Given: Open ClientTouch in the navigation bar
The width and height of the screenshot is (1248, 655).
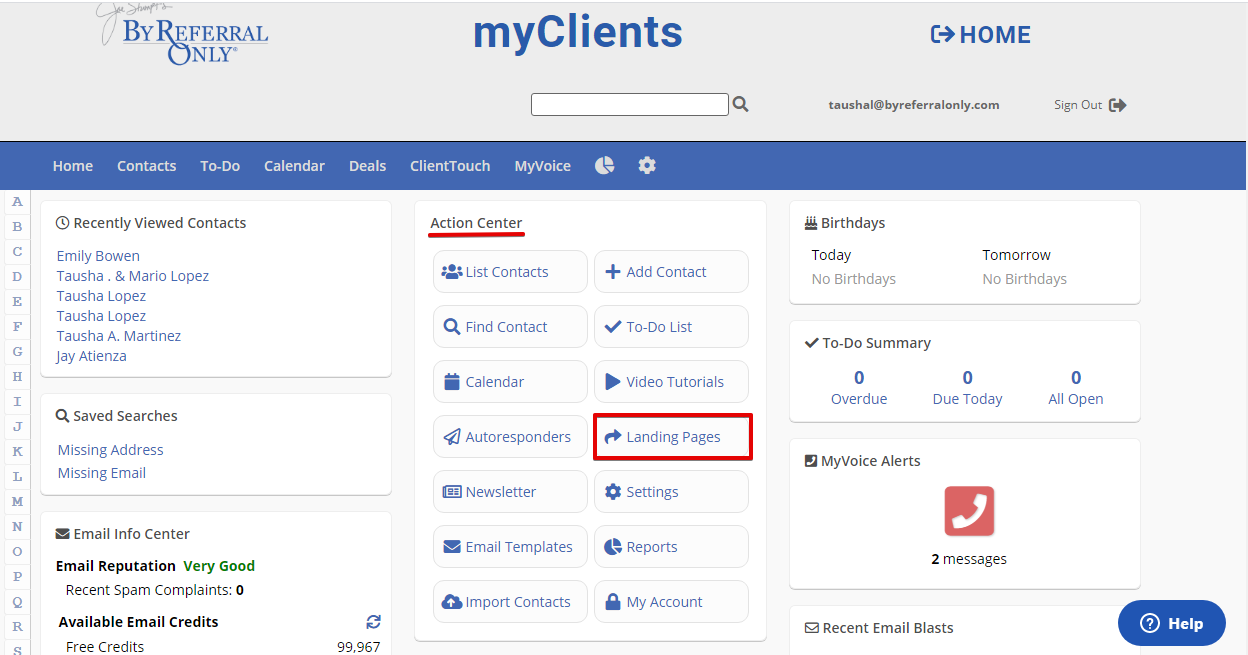Looking at the screenshot, I should tap(450, 166).
